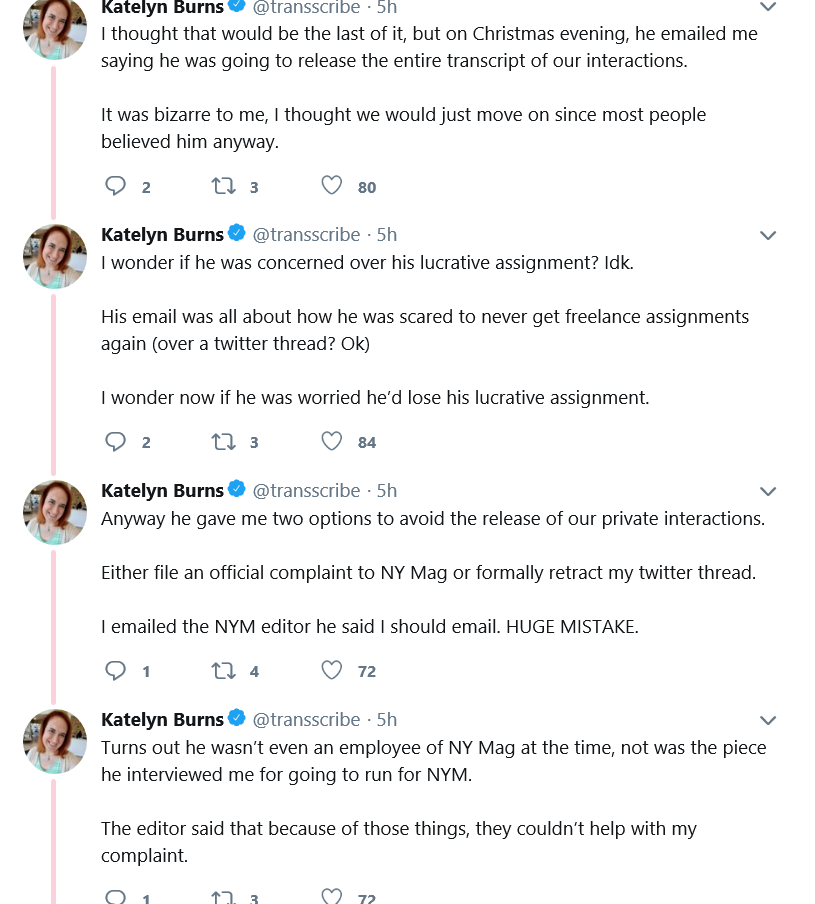Retweet the tweet with 84 likes

click(223, 442)
